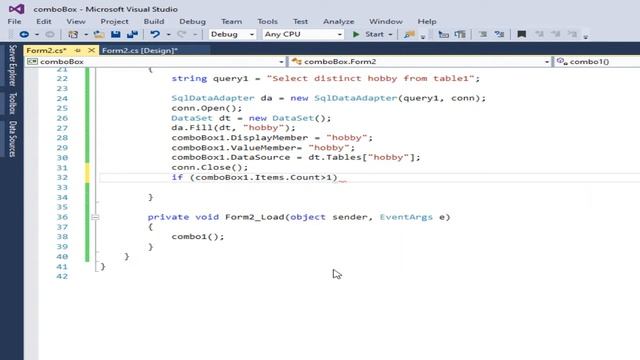Switch to the Form2.cs* tab
The image size is (640, 360).
tap(47, 50)
